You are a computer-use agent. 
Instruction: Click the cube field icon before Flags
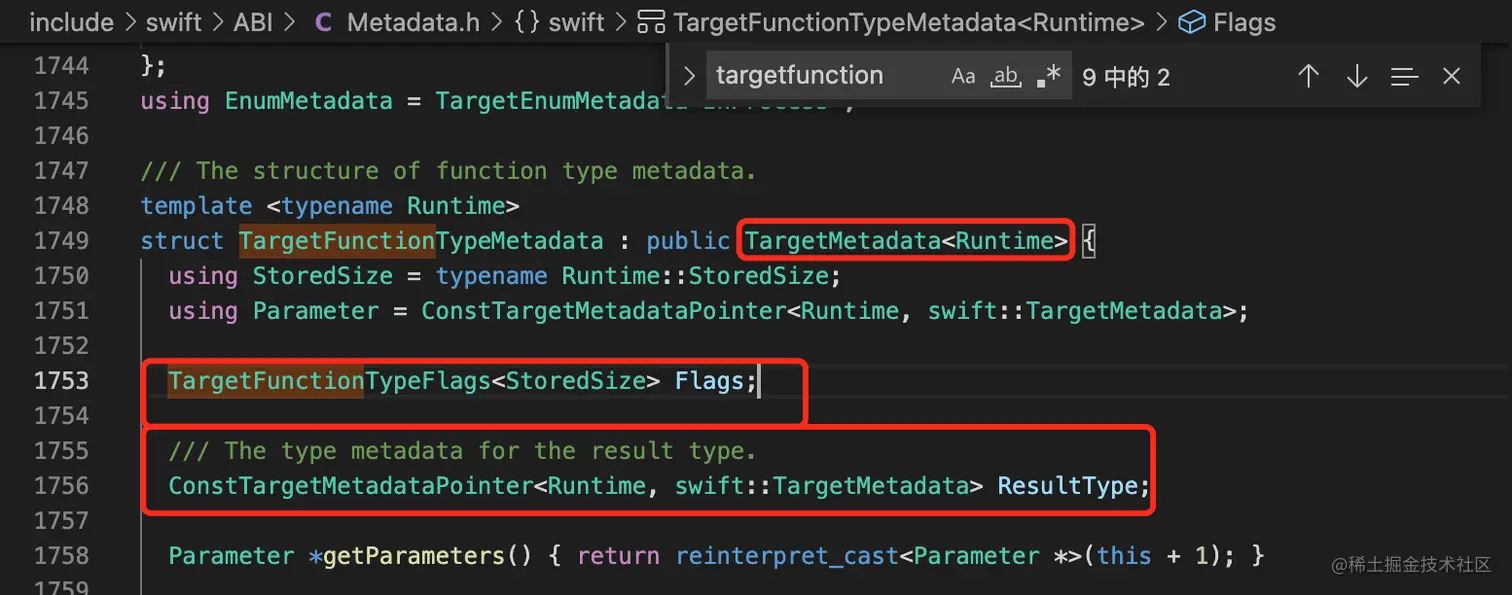click(x=1191, y=22)
